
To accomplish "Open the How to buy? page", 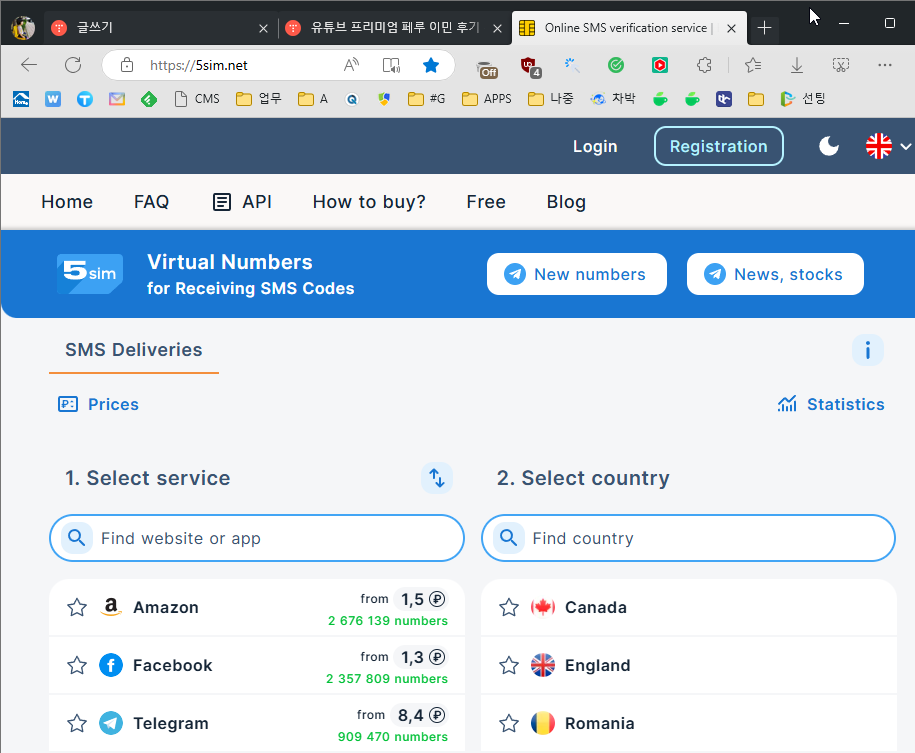I will click(369, 202).
